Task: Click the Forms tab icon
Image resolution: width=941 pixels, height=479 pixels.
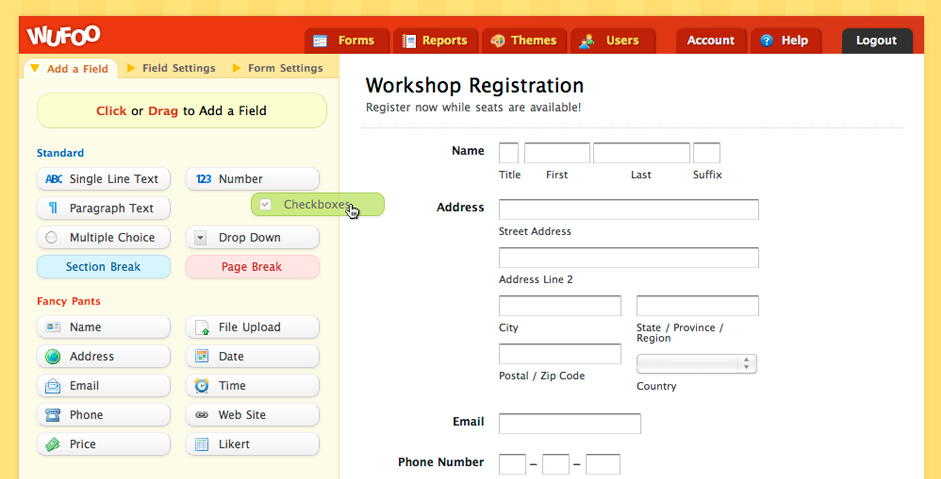Action: tap(320, 41)
